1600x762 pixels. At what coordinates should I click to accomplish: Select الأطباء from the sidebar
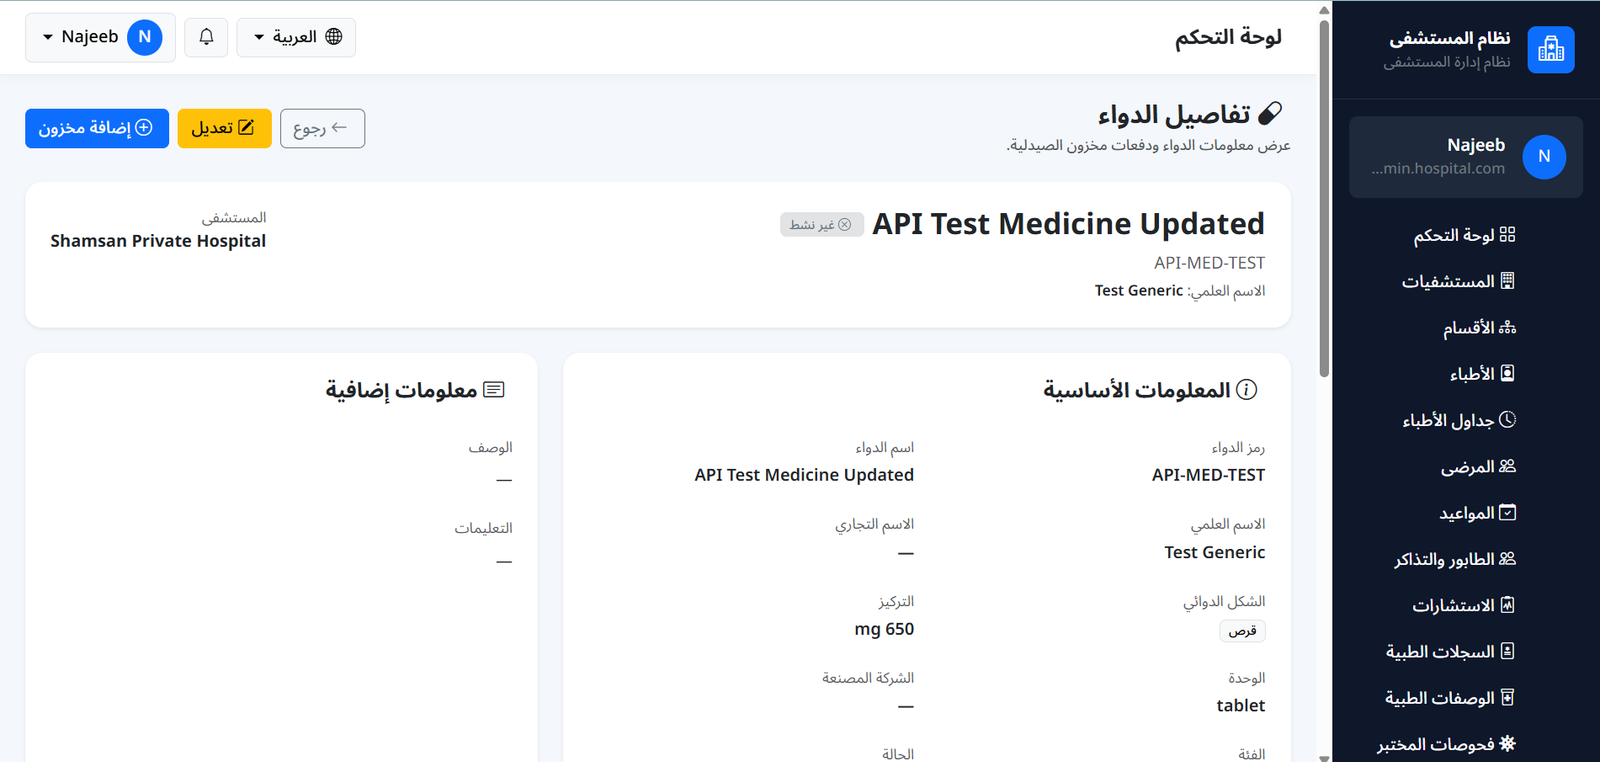coord(1483,374)
